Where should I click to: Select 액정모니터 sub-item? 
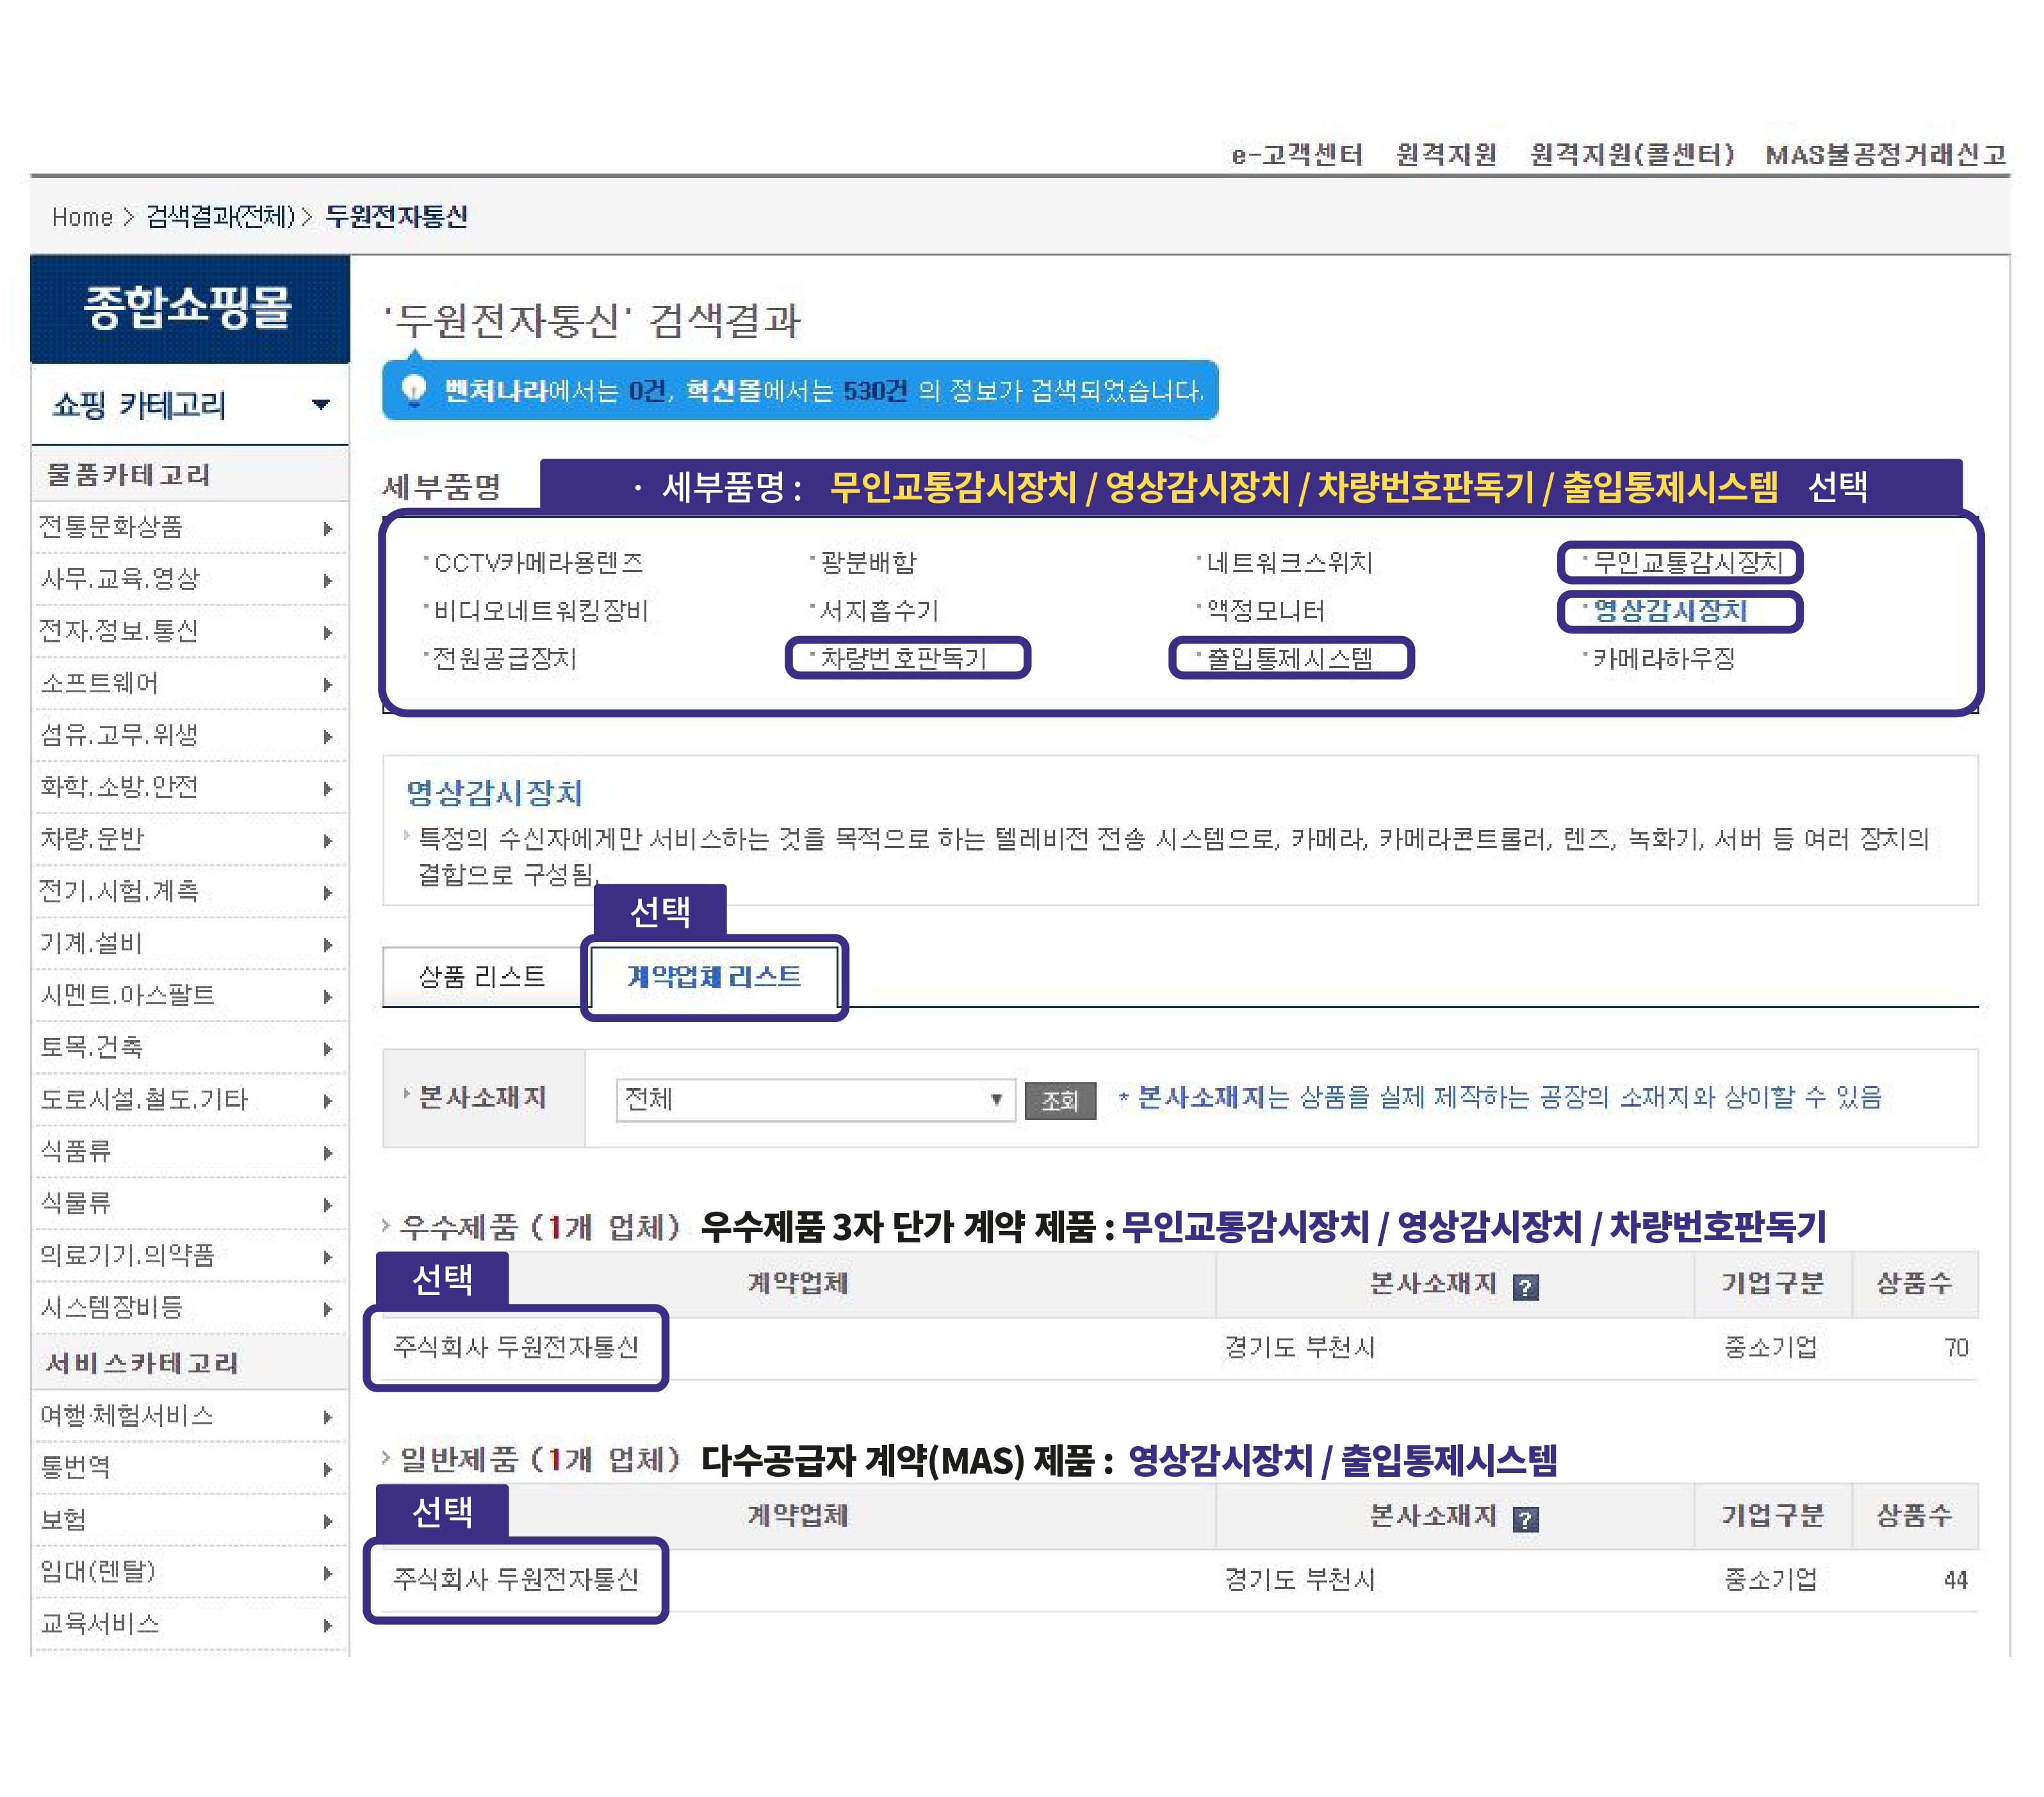(x=1265, y=611)
